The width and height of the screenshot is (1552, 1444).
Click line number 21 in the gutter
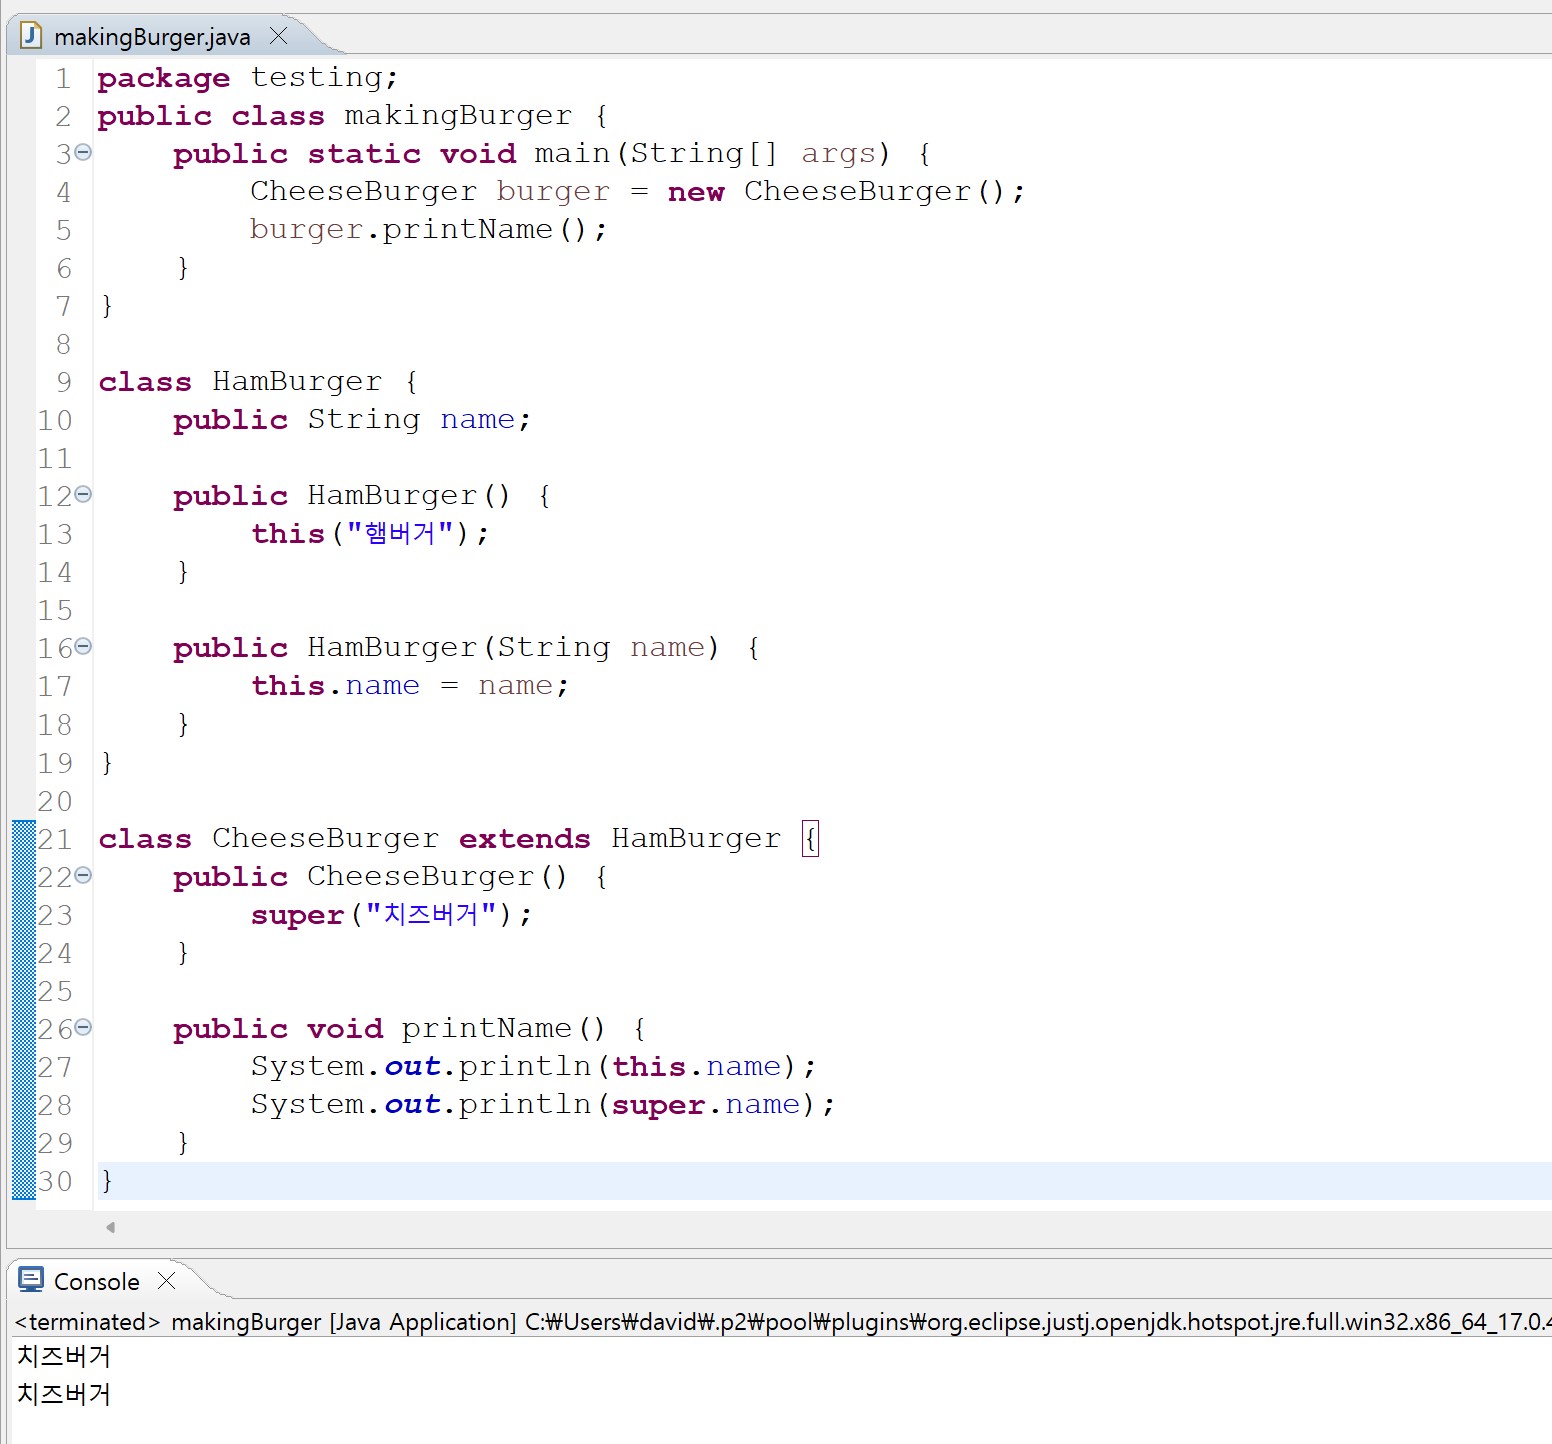[x=55, y=839]
